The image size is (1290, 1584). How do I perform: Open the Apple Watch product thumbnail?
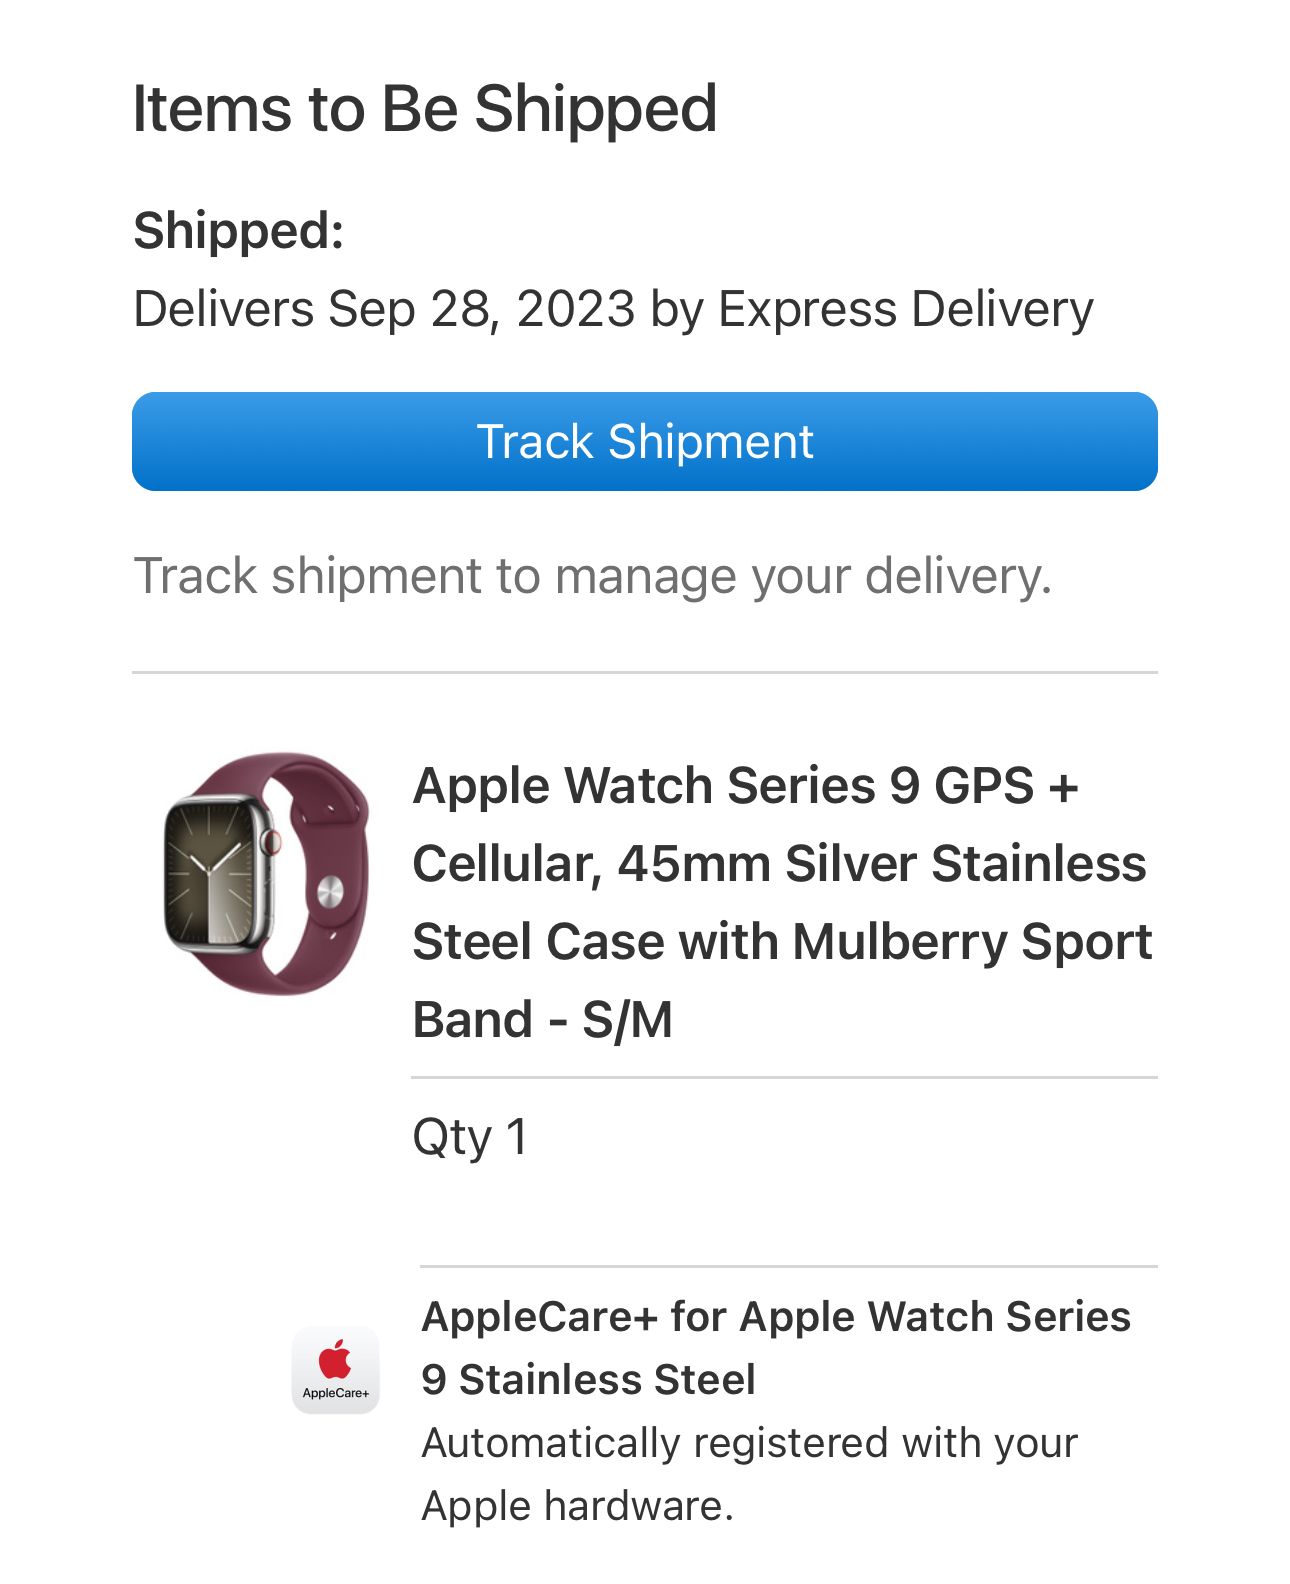(265, 873)
